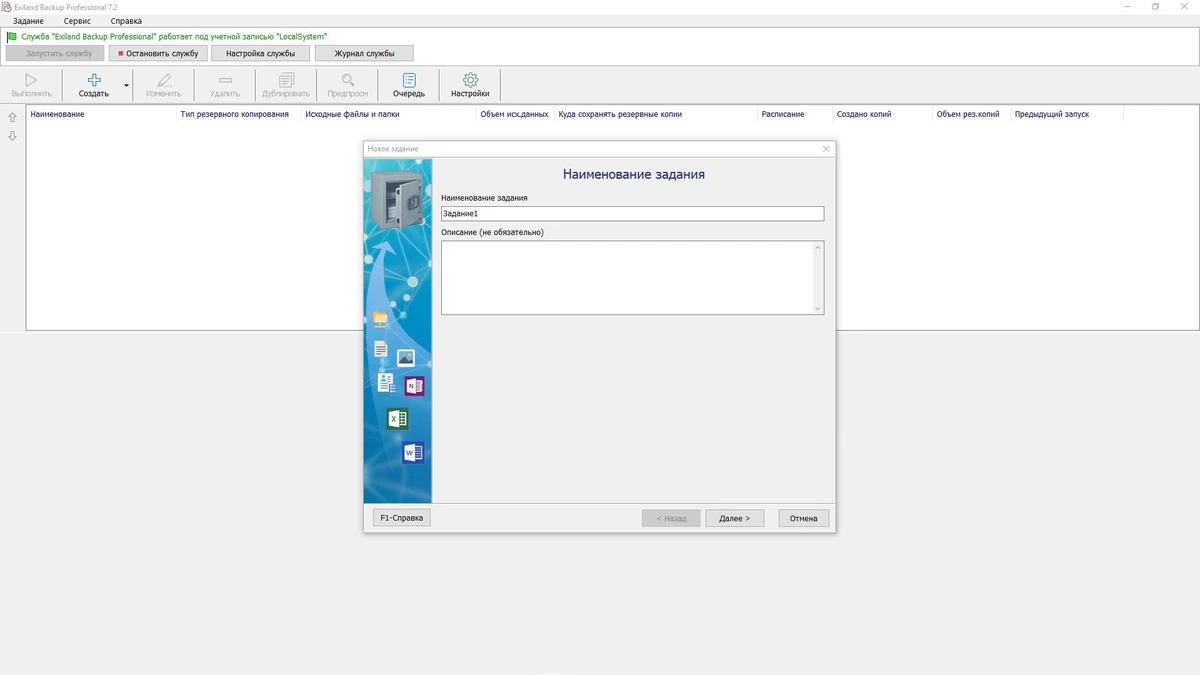Click the Предпросм preview toolbar icon

(x=347, y=85)
